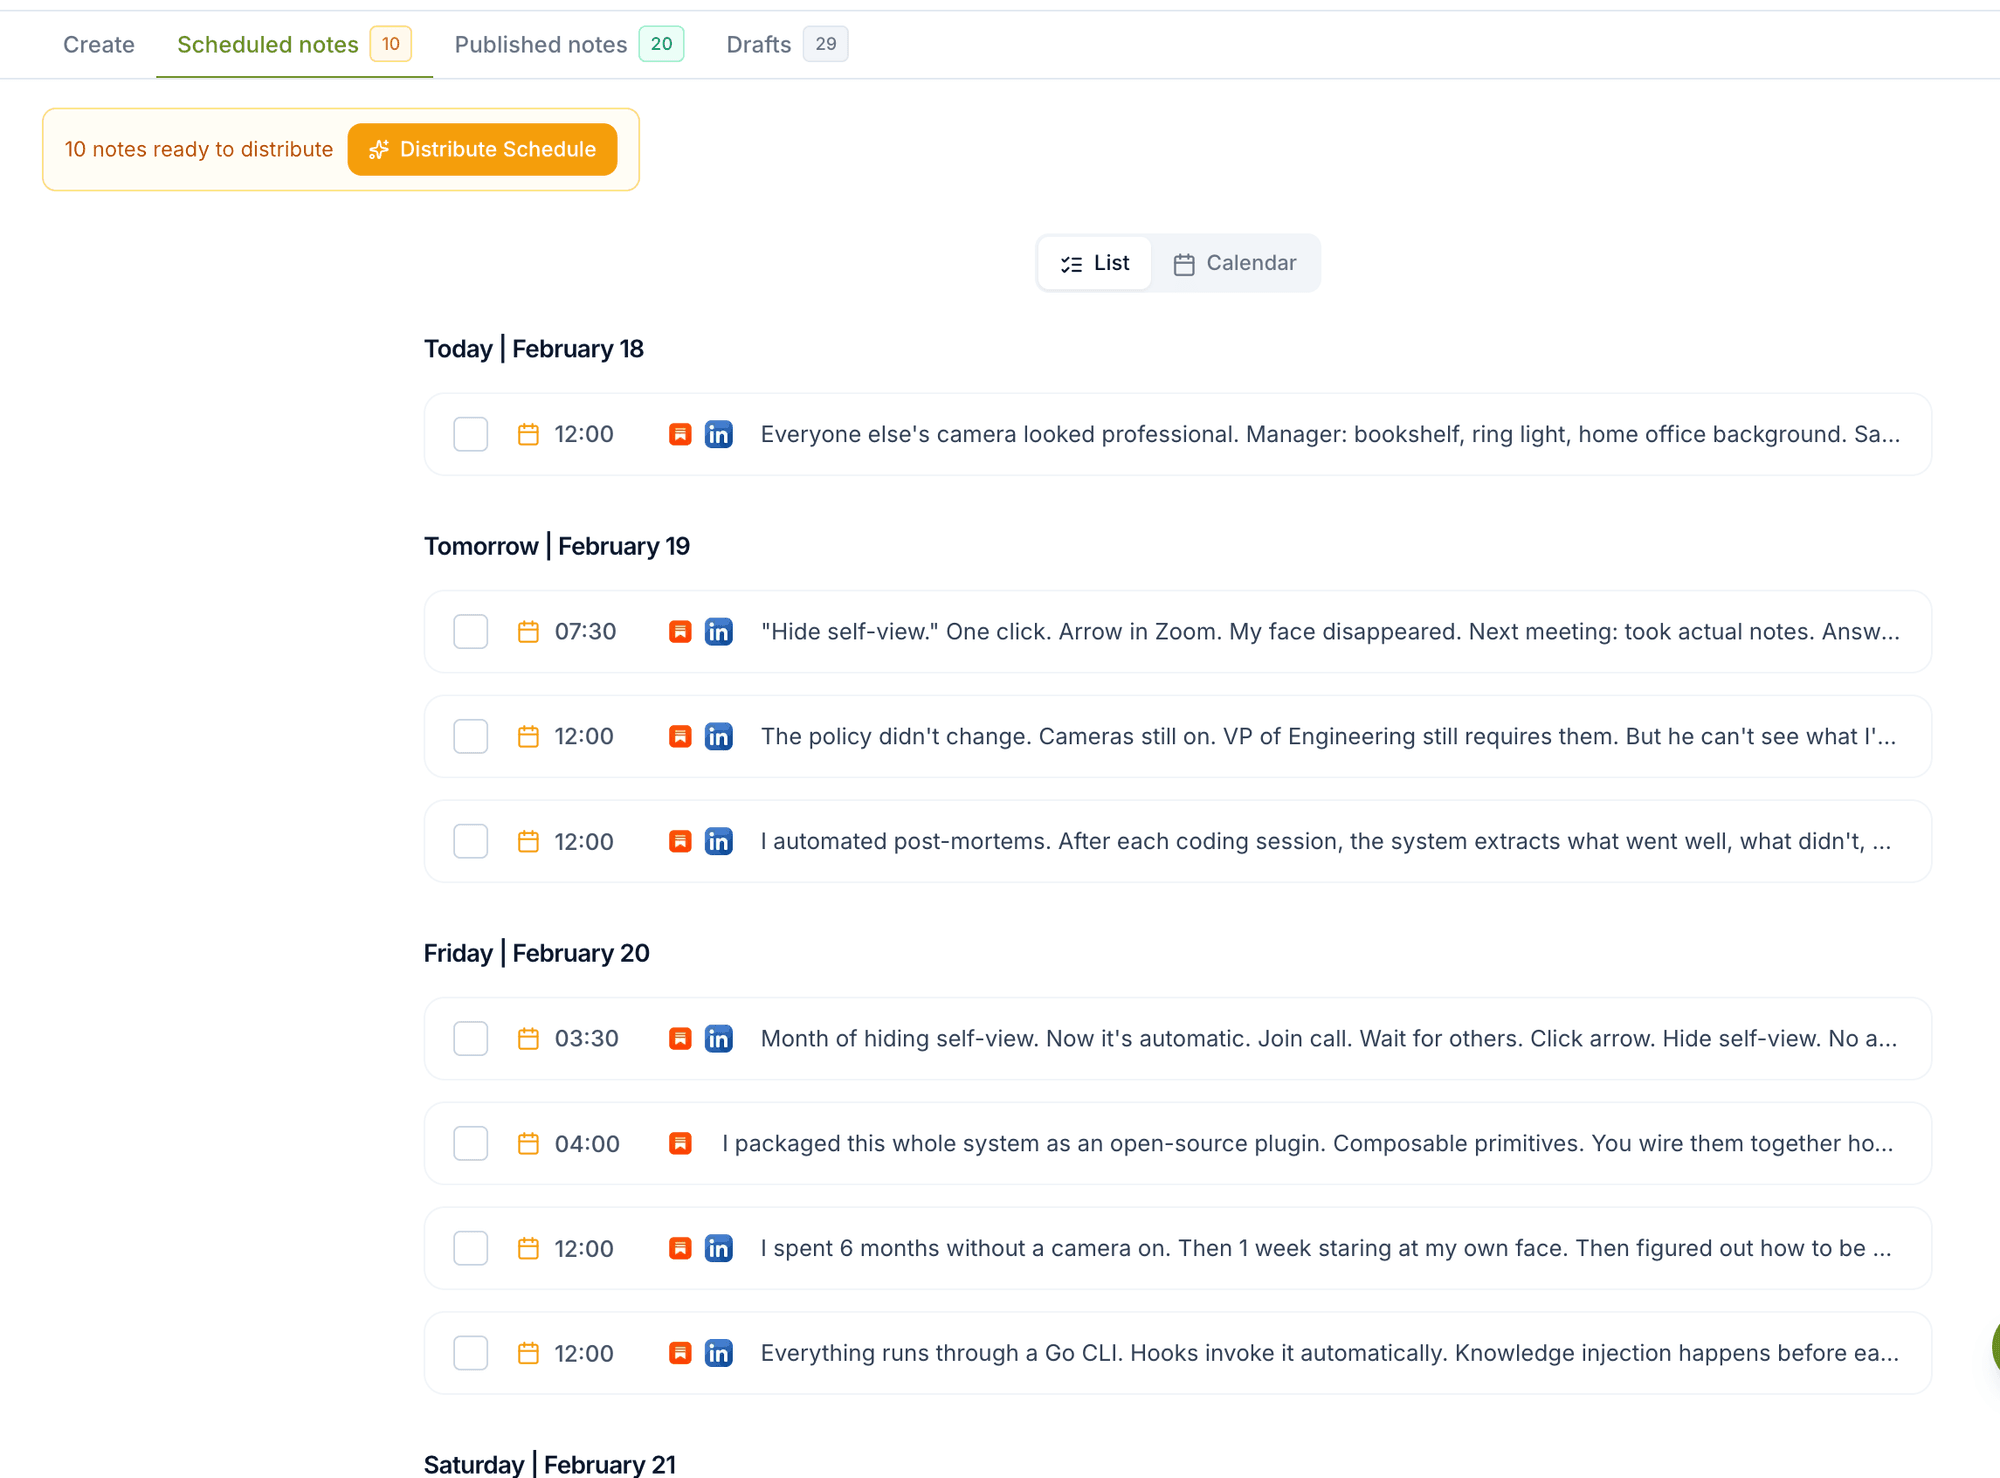The width and height of the screenshot is (2000, 1478).
Task: Click the Scheduled notes count badge
Action: 391,44
